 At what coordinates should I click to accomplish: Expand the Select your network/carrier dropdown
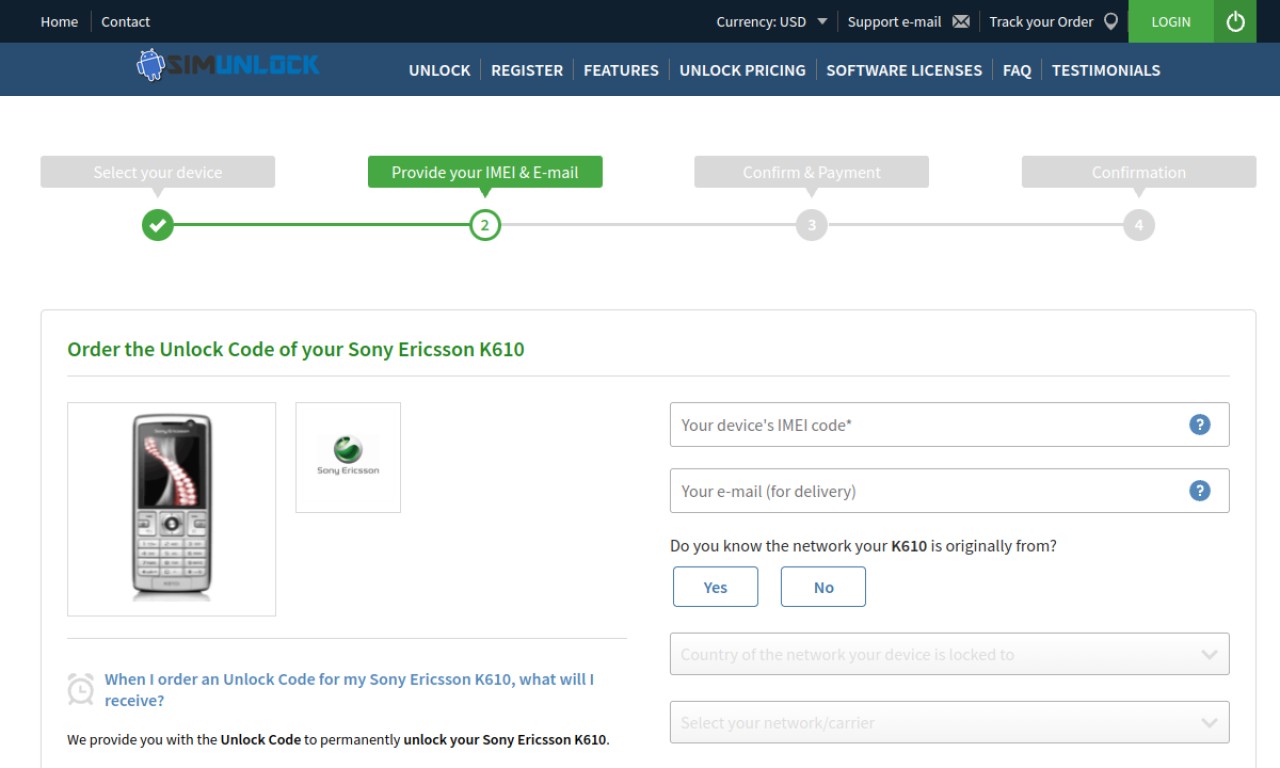tap(949, 722)
